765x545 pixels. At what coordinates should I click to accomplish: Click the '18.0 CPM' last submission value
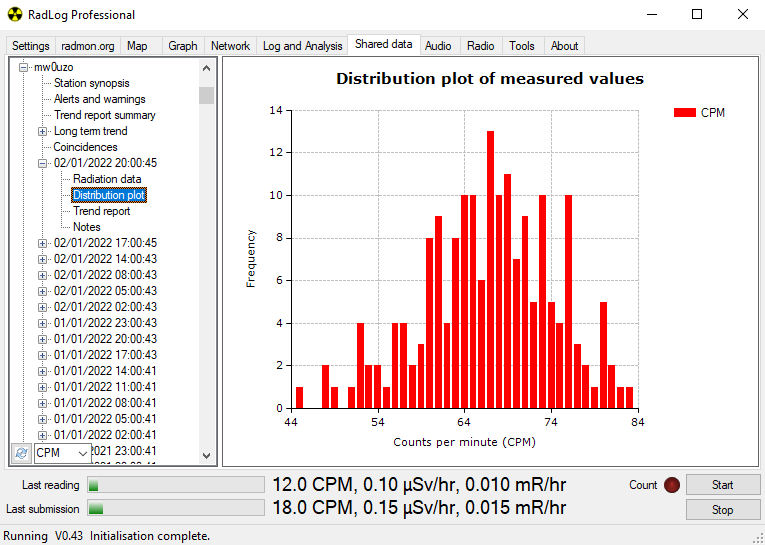(x=312, y=508)
